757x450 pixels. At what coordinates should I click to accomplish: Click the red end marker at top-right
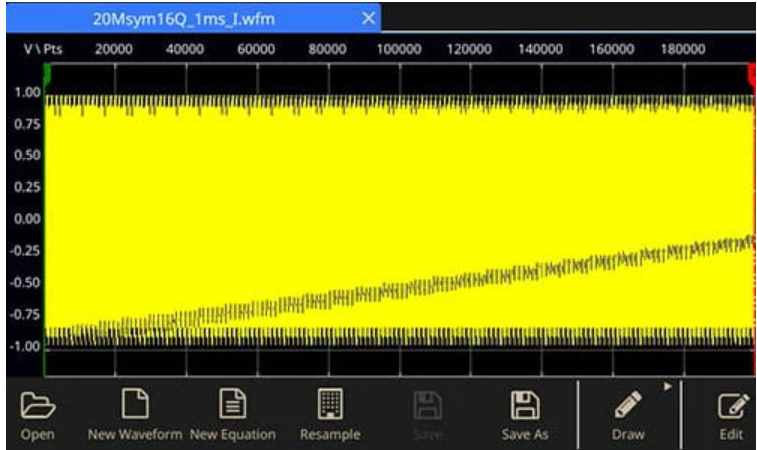(751, 73)
